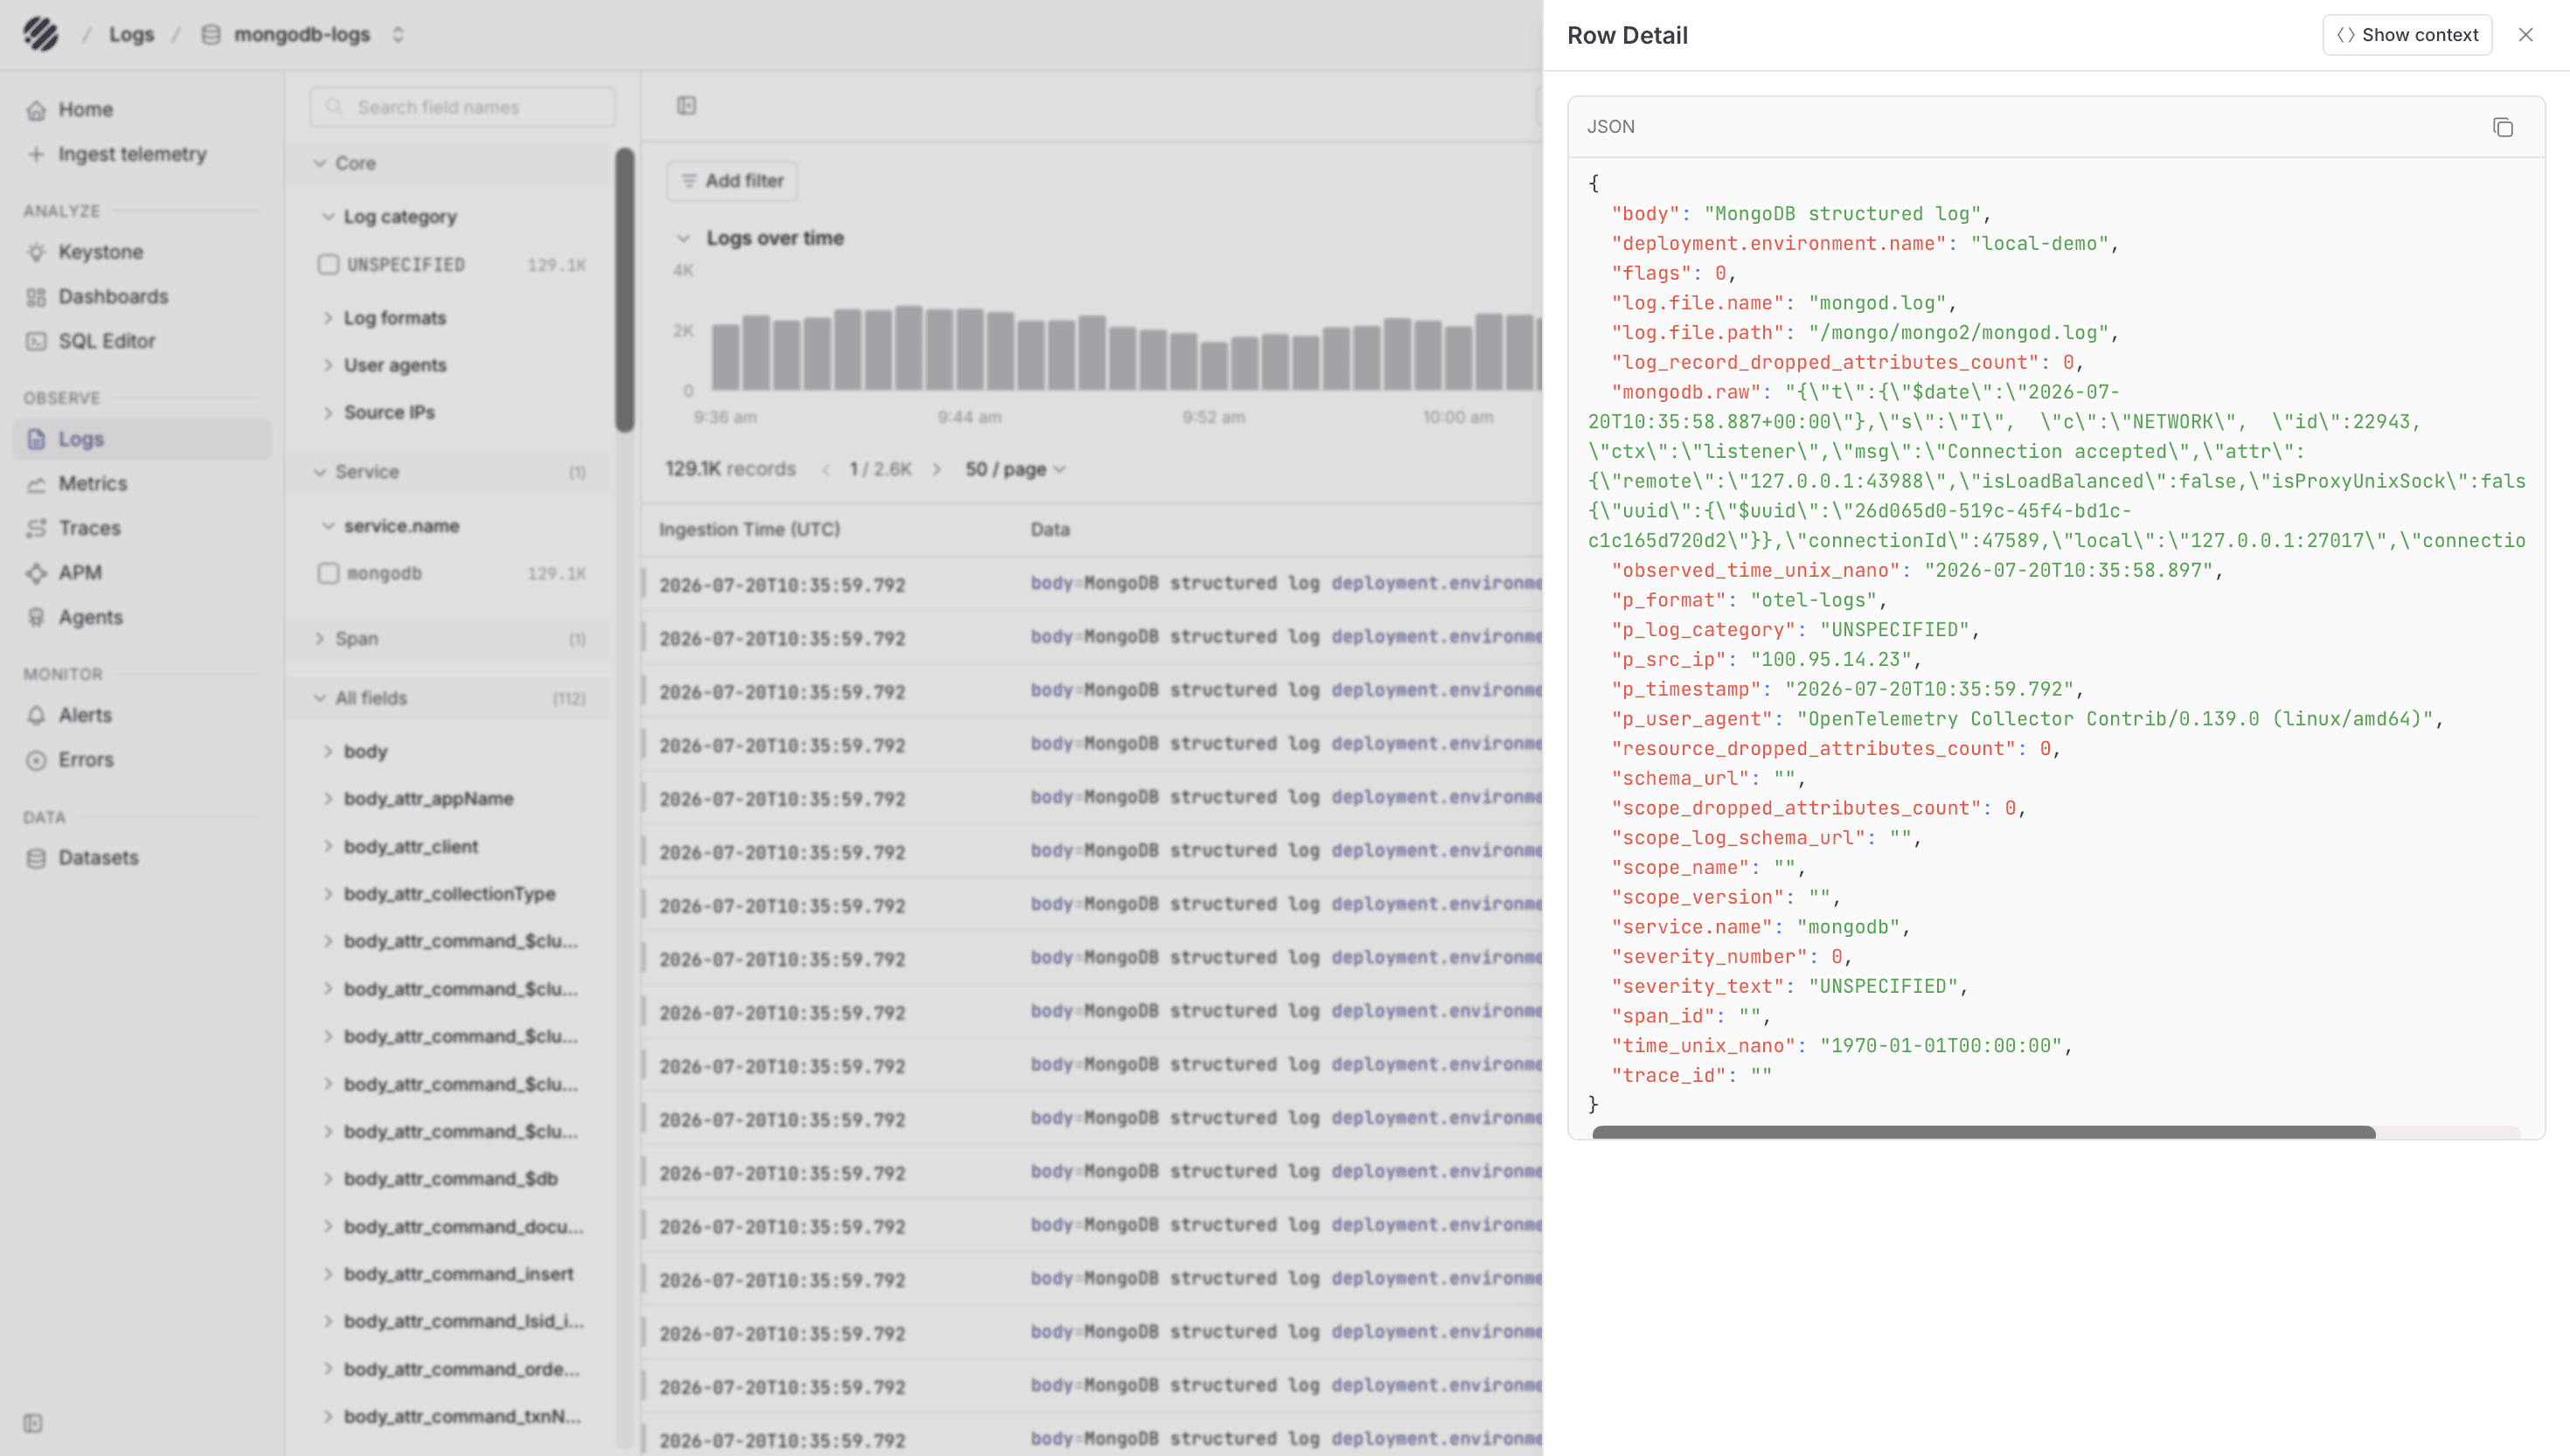The image size is (2570, 1456).
Task: Click the Data column header
Action: pos(1050,530)
